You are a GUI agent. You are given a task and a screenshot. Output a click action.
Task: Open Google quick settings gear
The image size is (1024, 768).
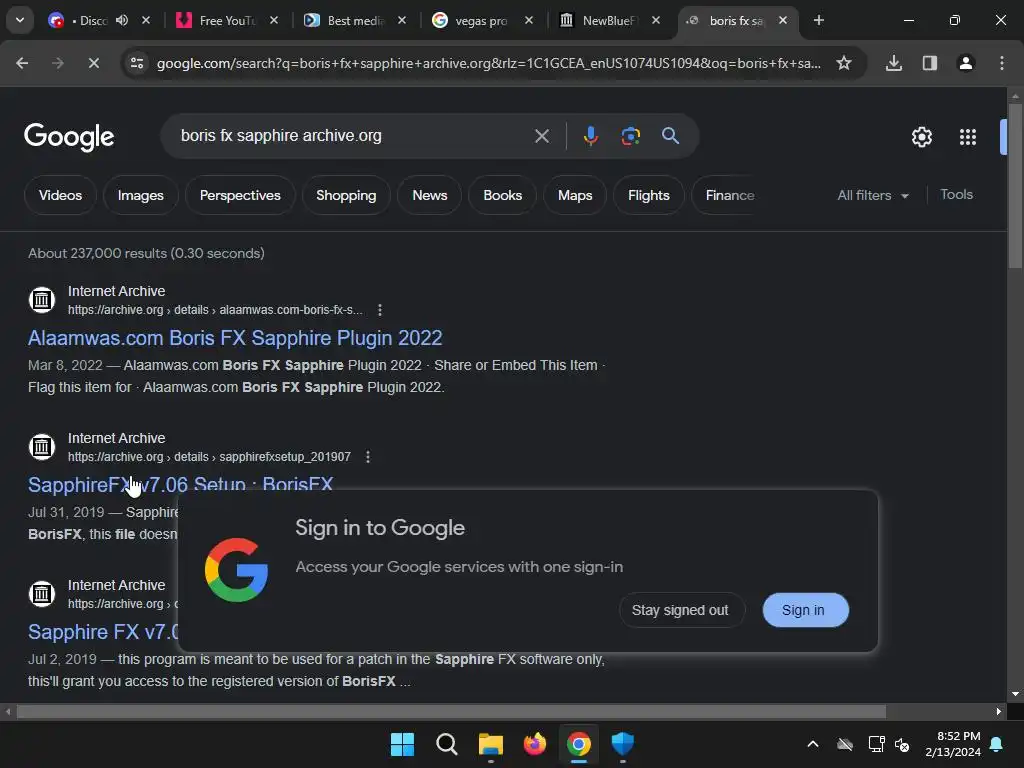coord(921,137)
